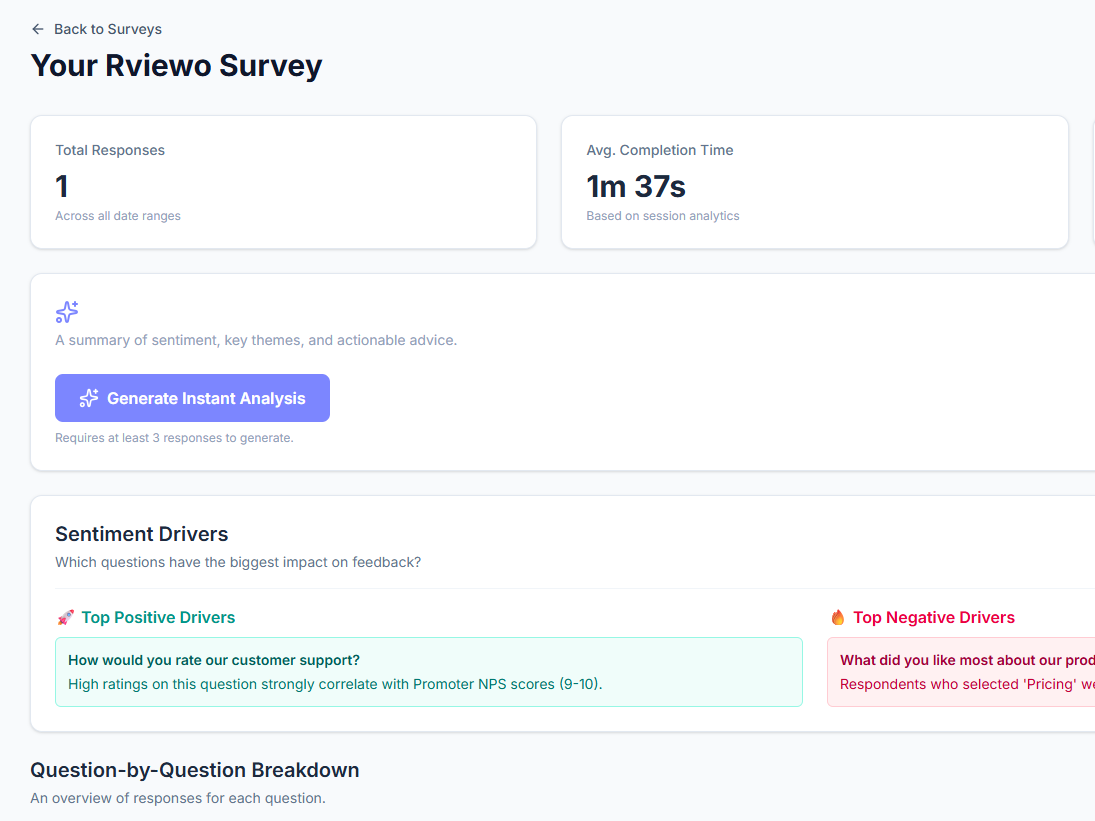Click the Question-by-Question Breakdown heading
1095x821 pixels.
point(194,770)
